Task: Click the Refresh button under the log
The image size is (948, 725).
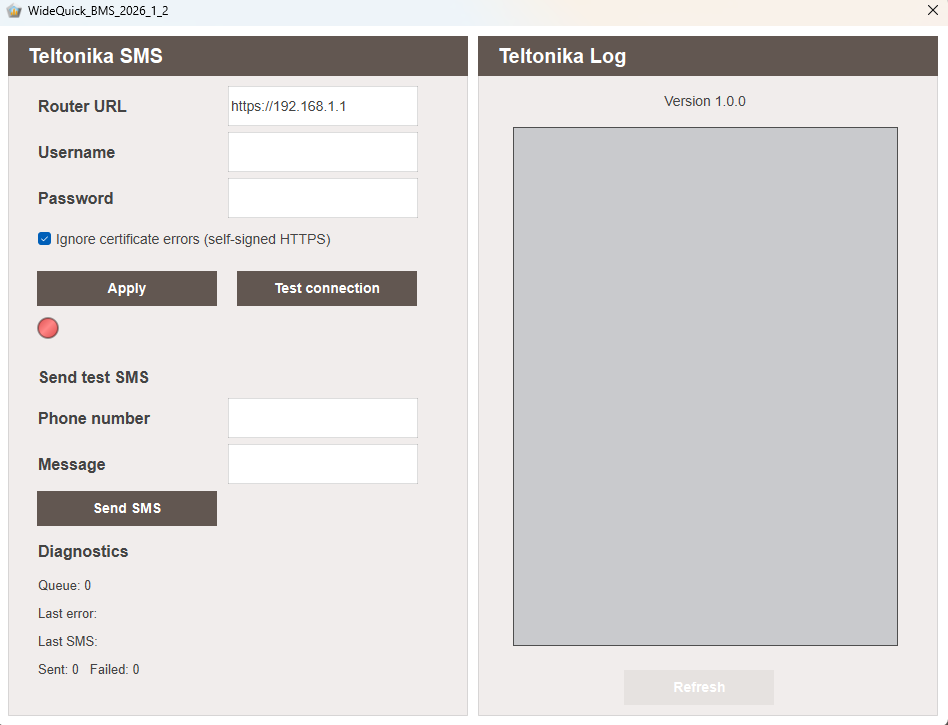Action: click(x=699, y=687)
